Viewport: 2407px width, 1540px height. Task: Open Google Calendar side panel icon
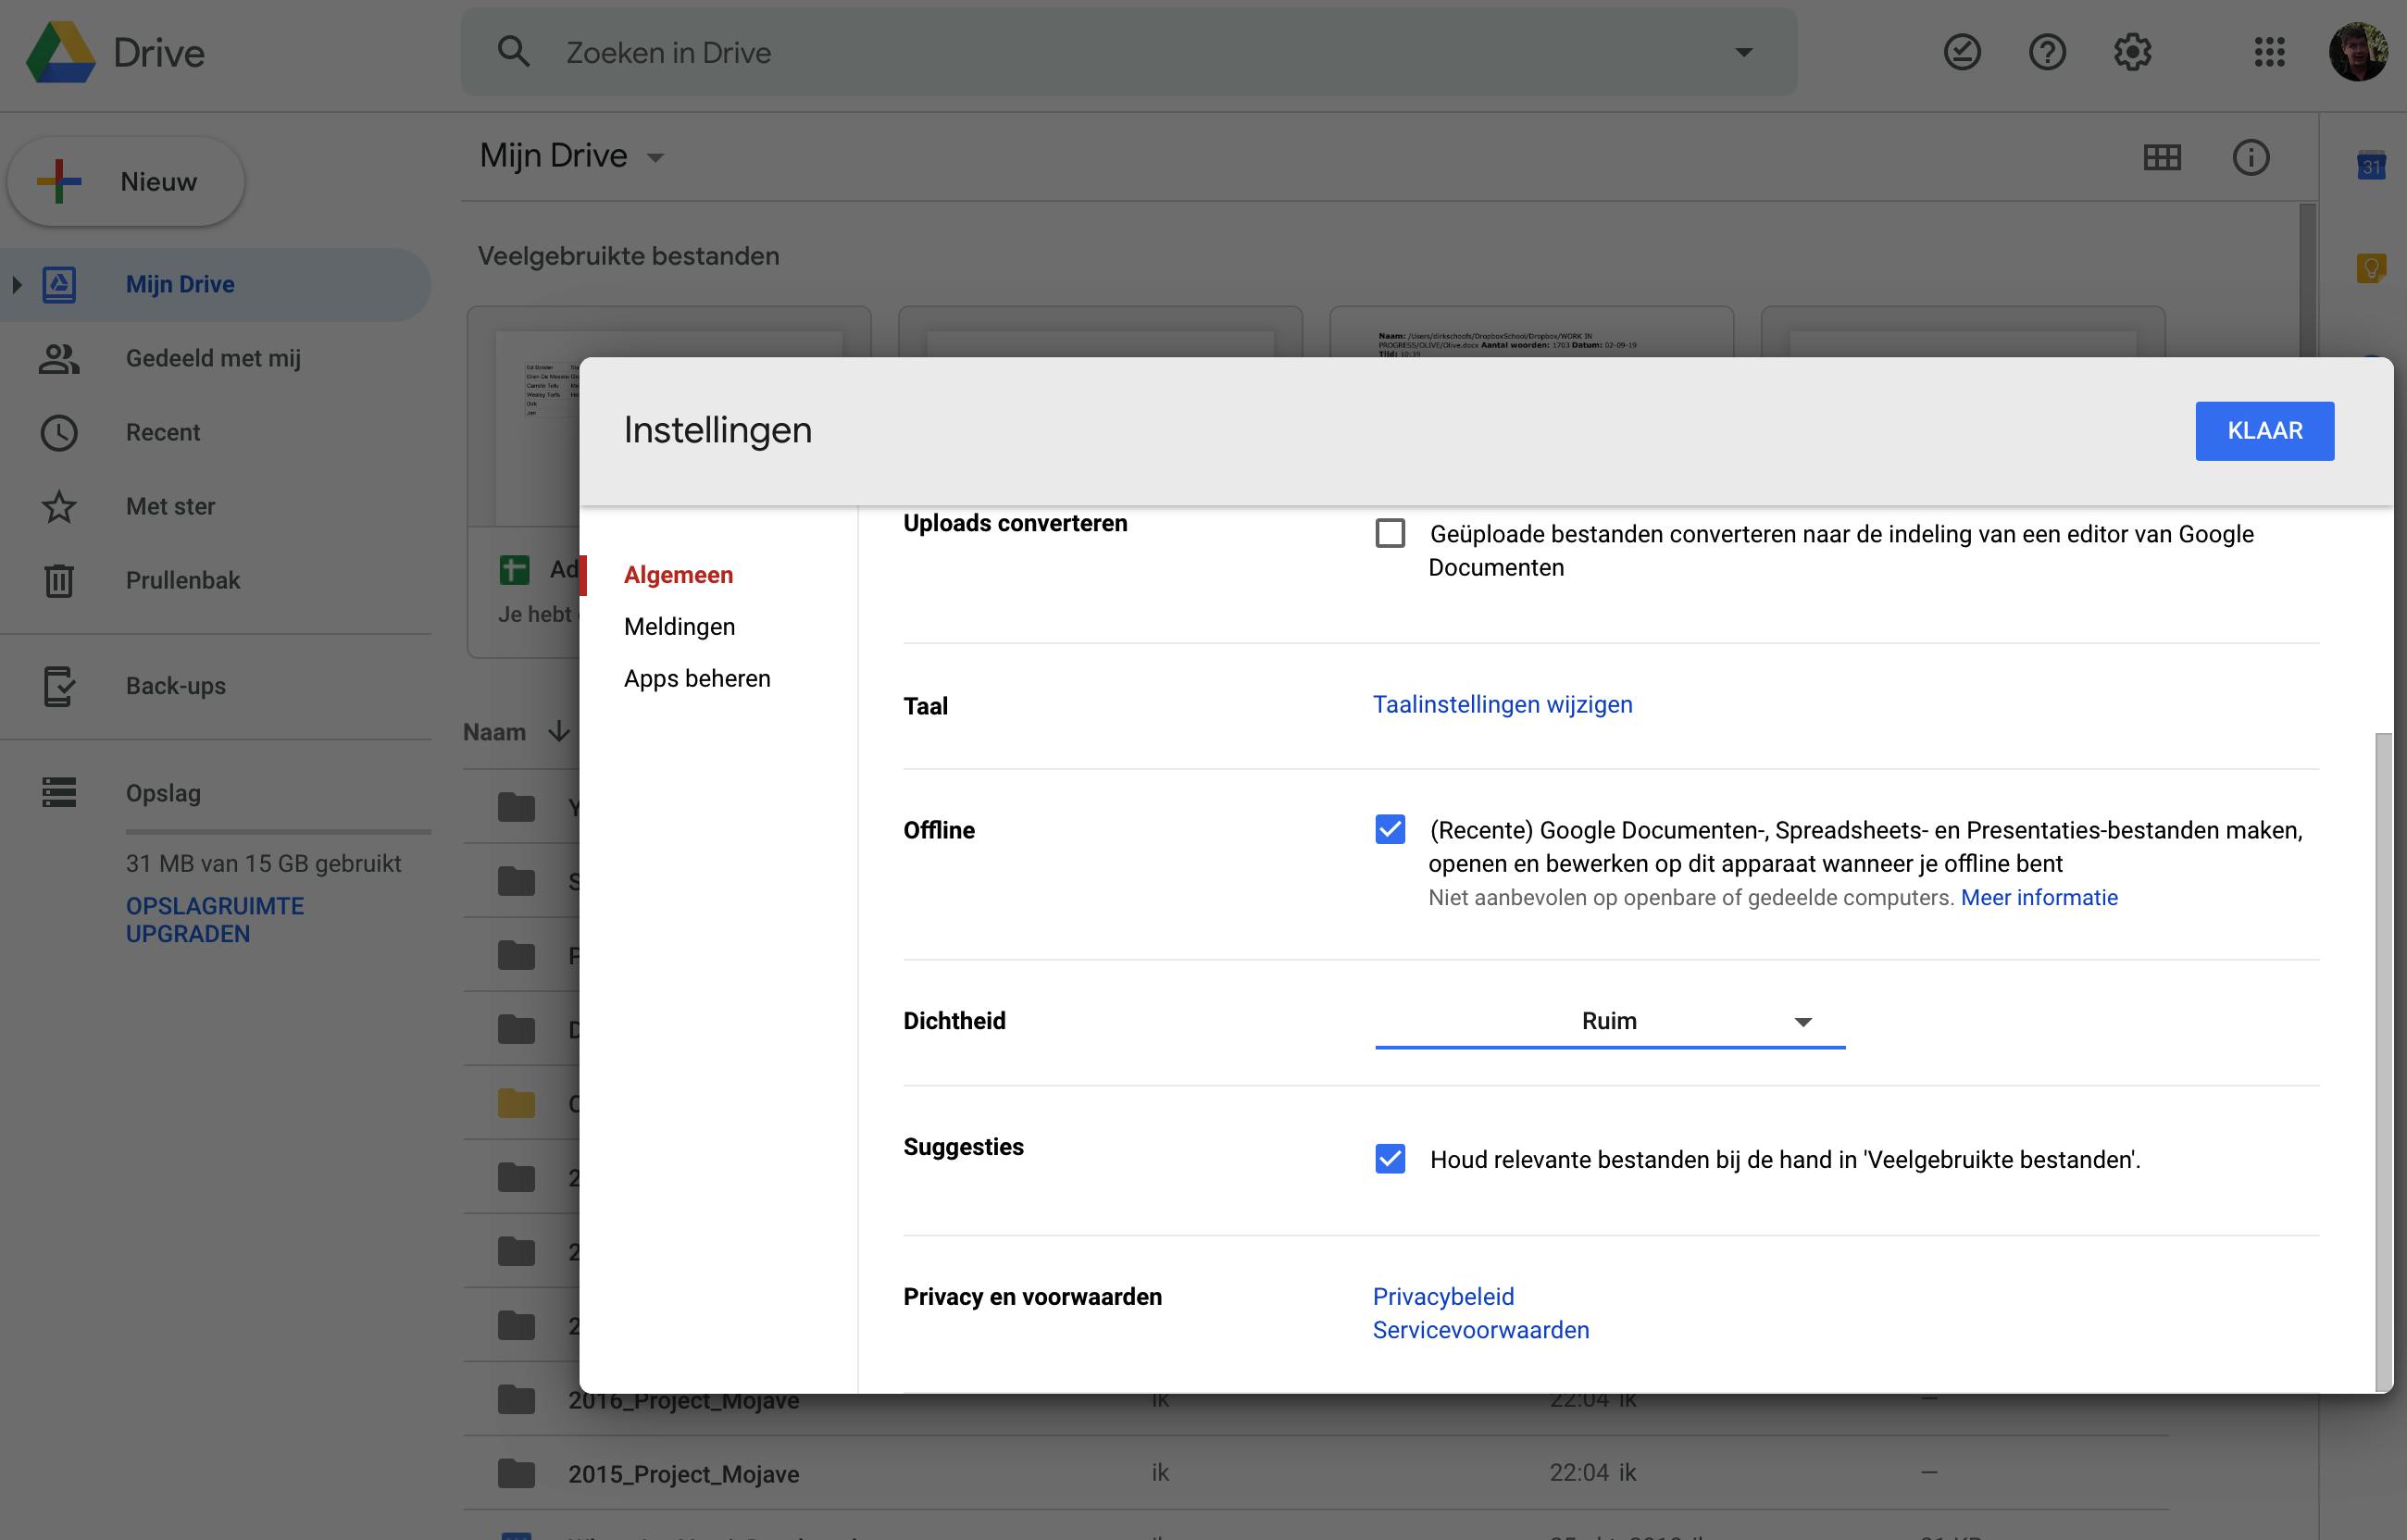[x=2371, y=165]
